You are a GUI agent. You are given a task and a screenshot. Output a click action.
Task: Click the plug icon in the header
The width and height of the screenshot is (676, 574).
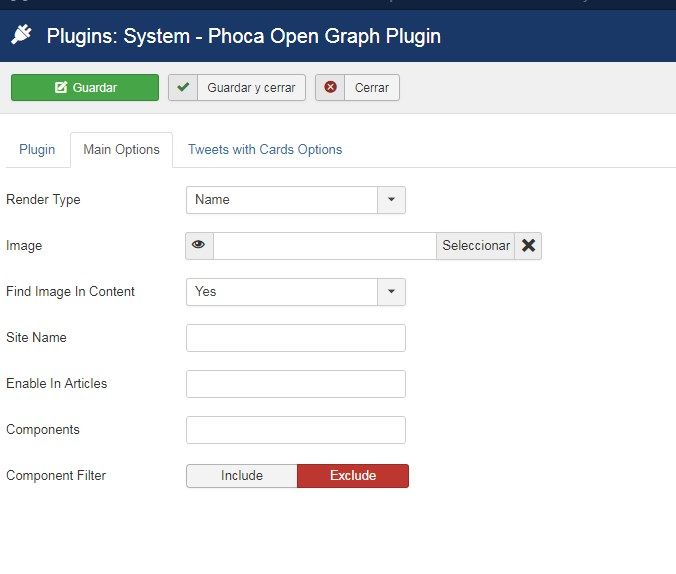tap(21, 35)
